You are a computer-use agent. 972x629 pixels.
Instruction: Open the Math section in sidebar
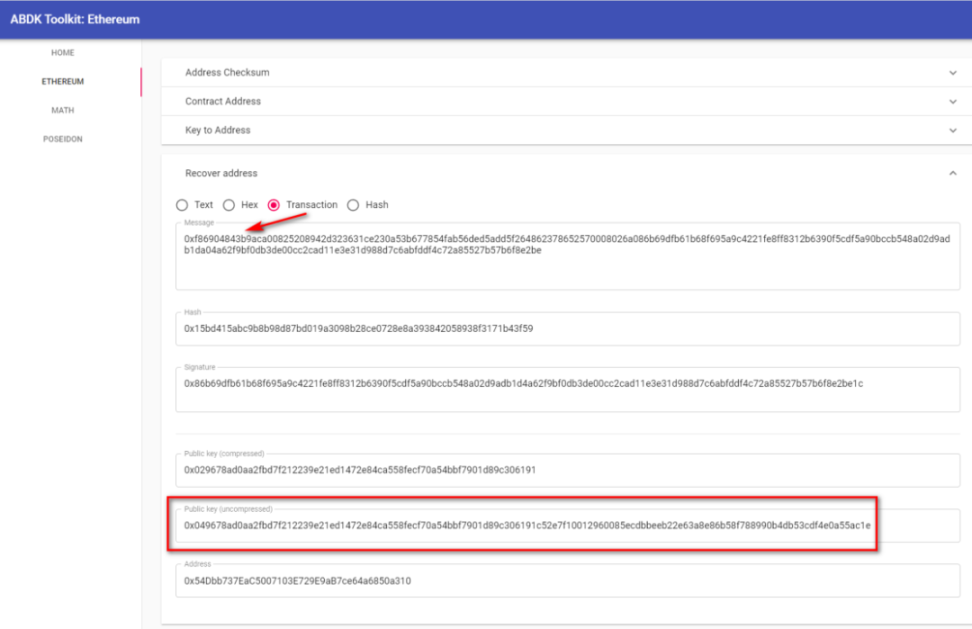pos(63,111)
